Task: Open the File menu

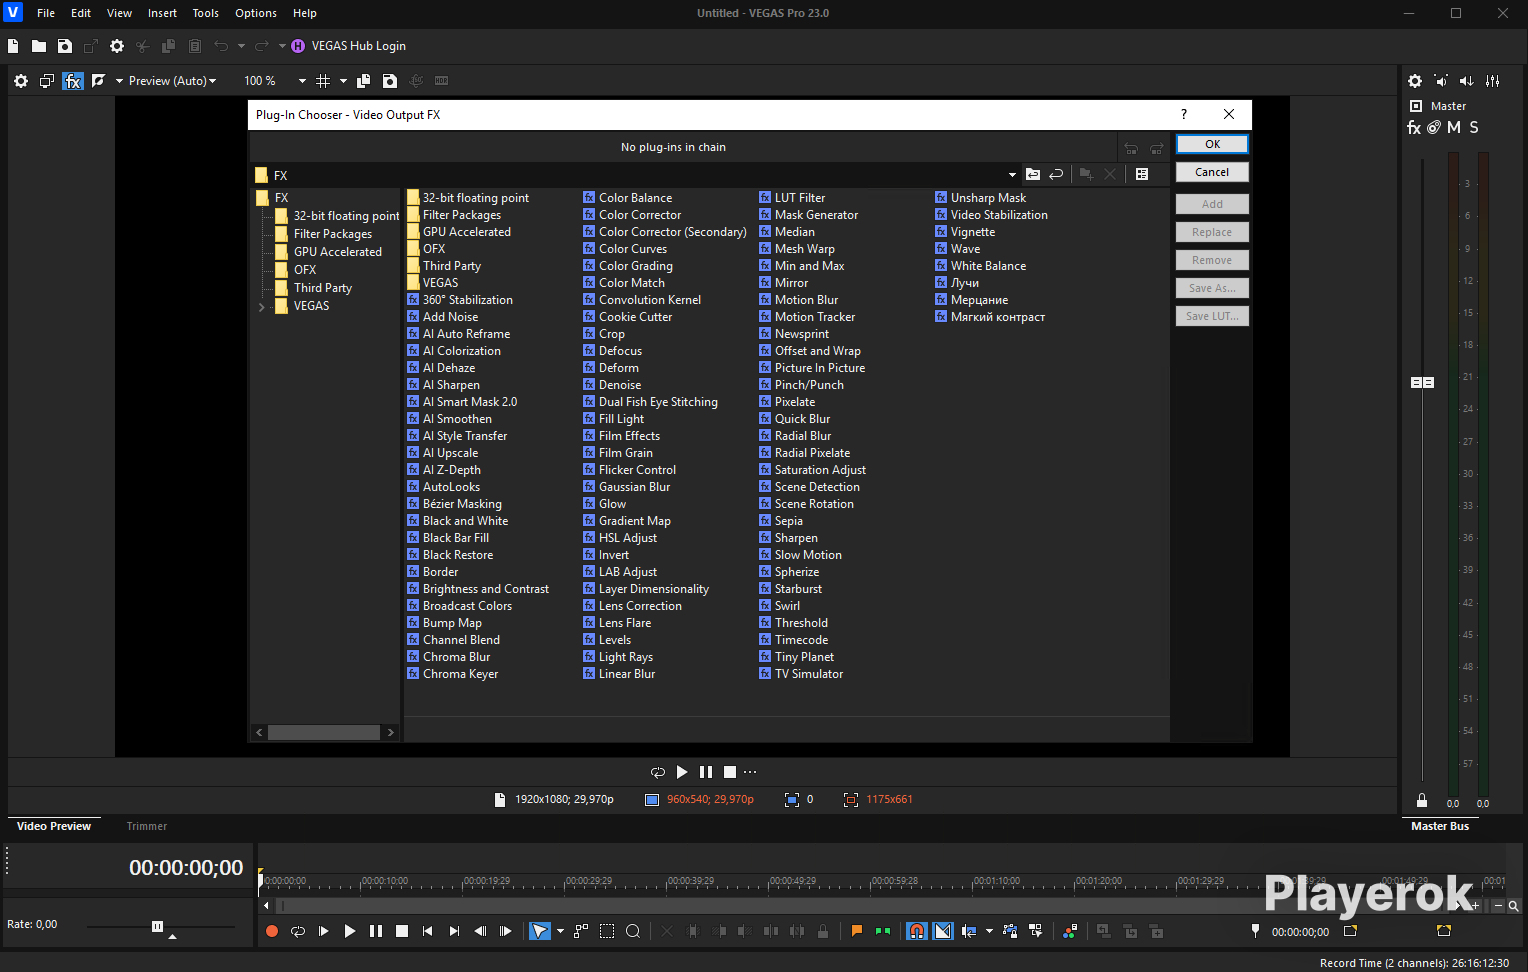Action: click(46, 13)
